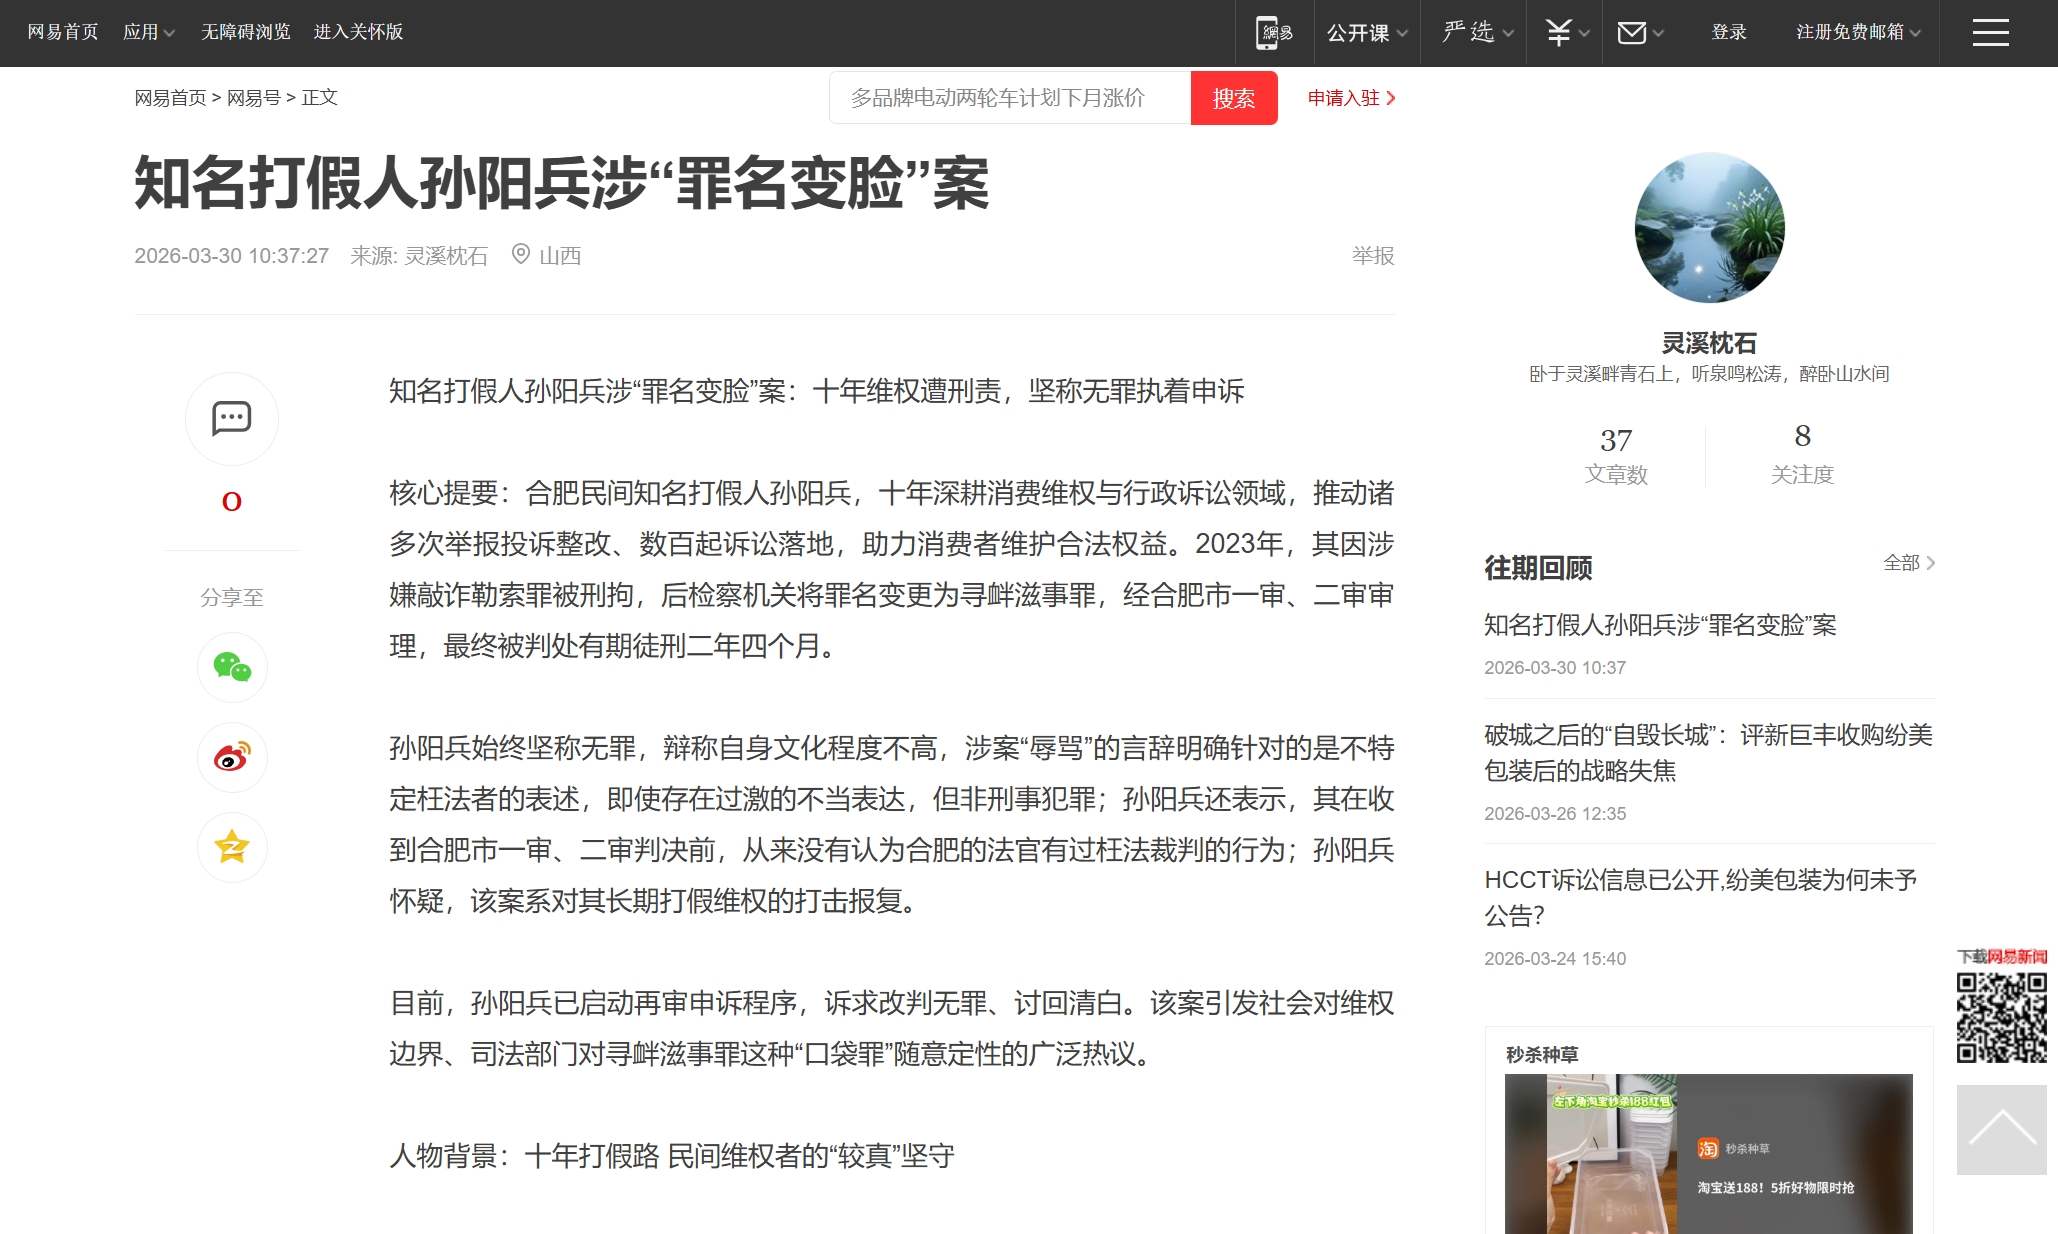
Task: Share article to Weibo
Action: 232,757
